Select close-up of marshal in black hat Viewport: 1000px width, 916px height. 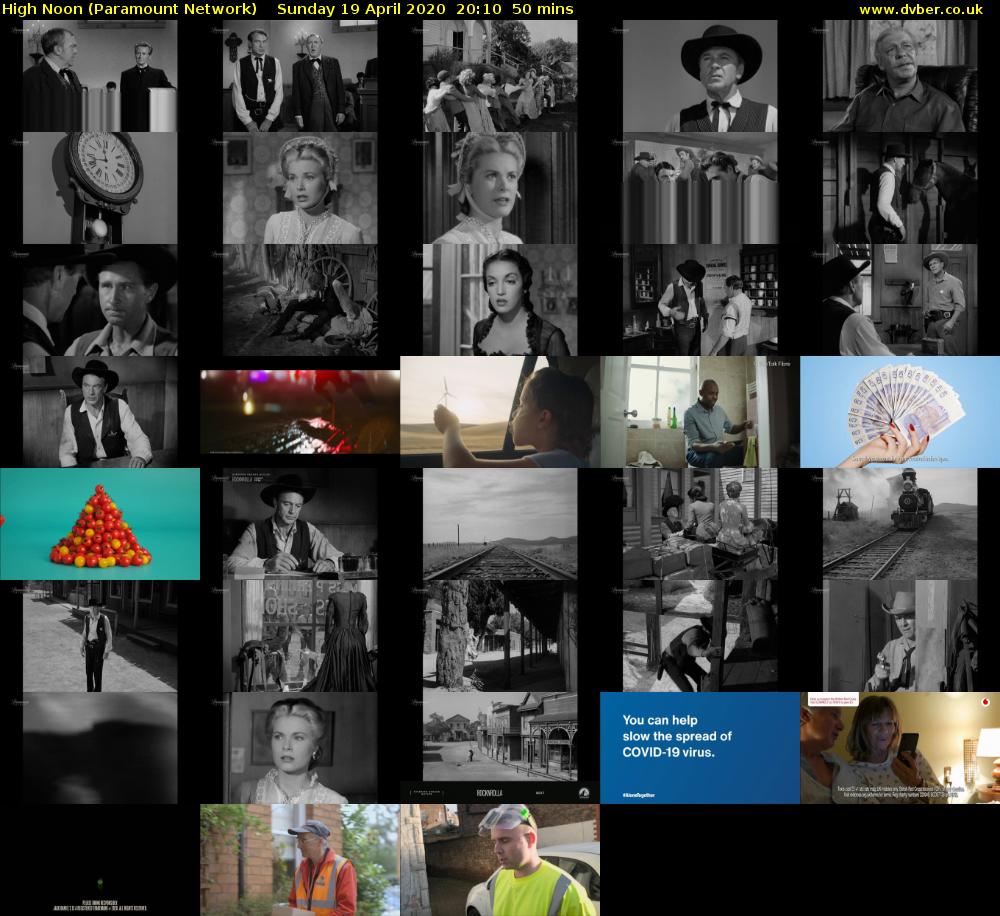tap(700, 76)
